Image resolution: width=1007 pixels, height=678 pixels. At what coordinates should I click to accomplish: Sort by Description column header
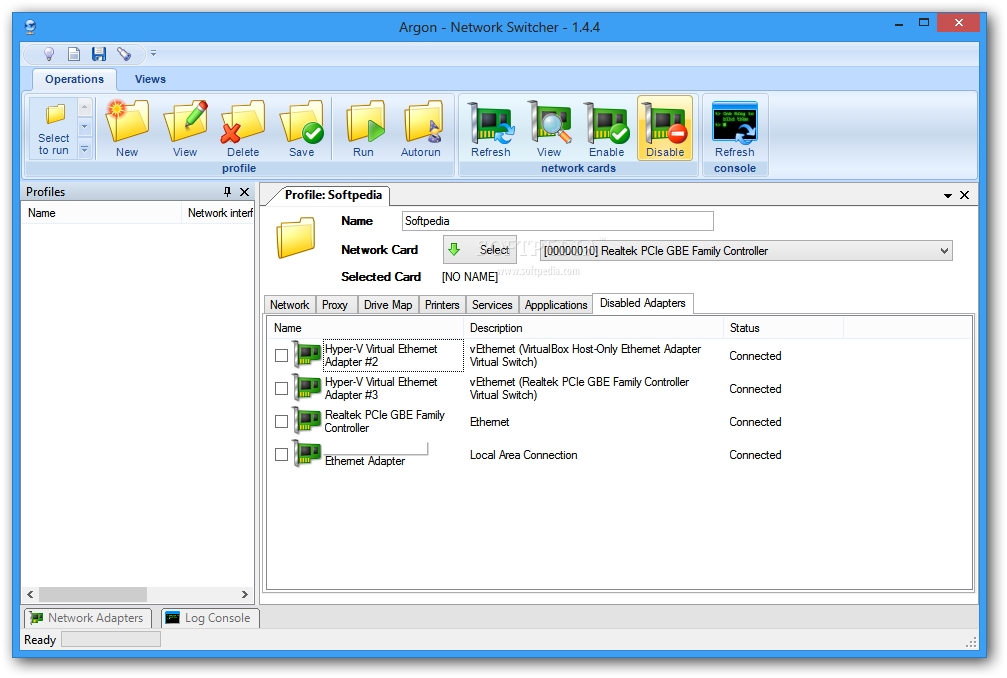(593, 328)
